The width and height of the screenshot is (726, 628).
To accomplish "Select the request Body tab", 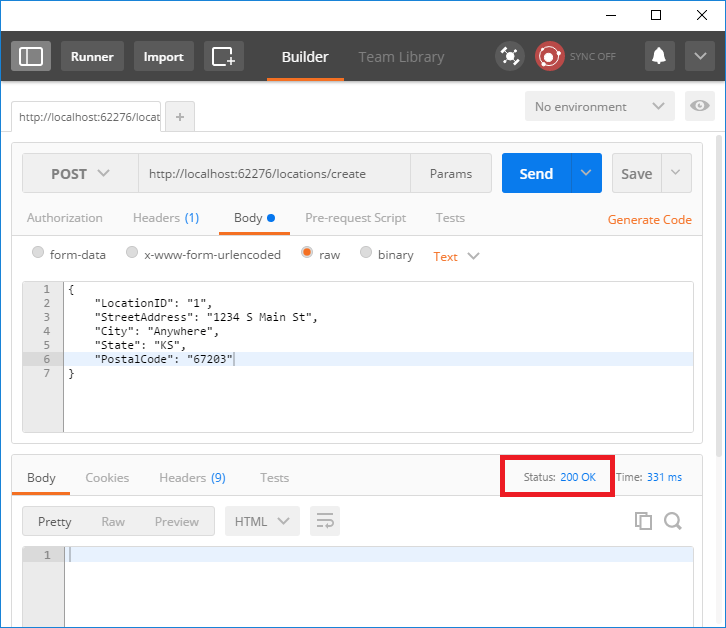I will click(x=254, y=218).
